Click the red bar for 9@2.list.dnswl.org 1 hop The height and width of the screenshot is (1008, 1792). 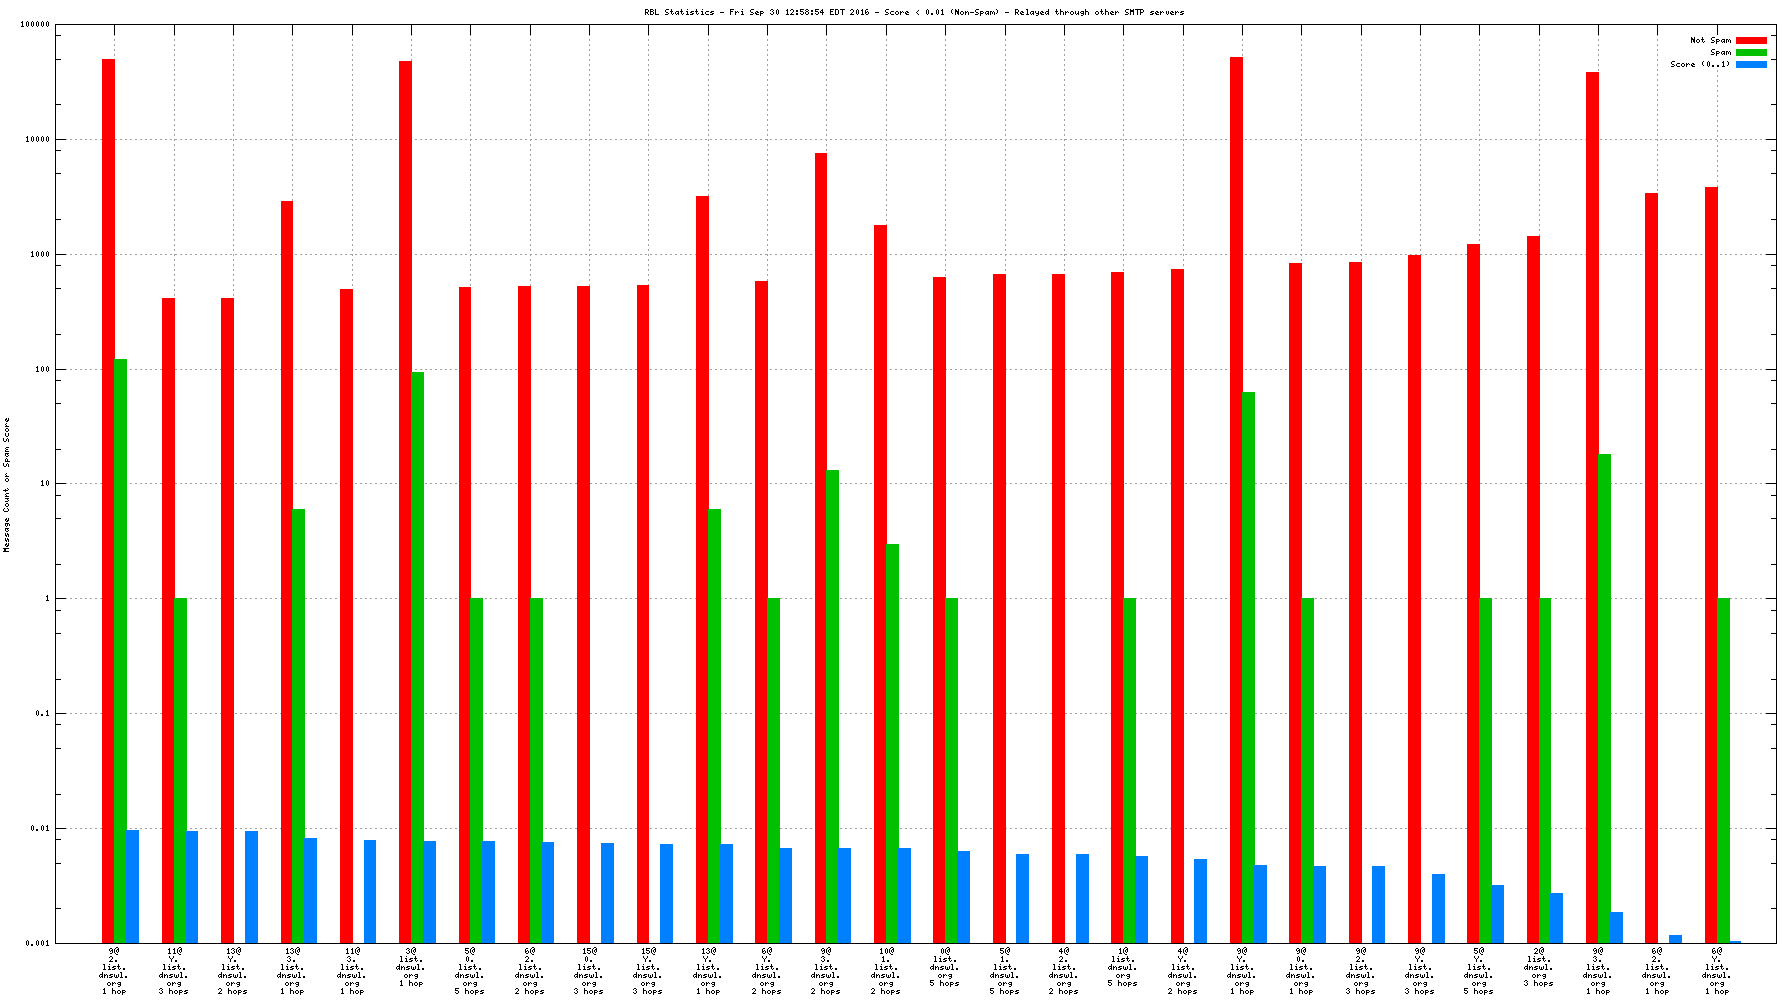click(x=108, y=500)
